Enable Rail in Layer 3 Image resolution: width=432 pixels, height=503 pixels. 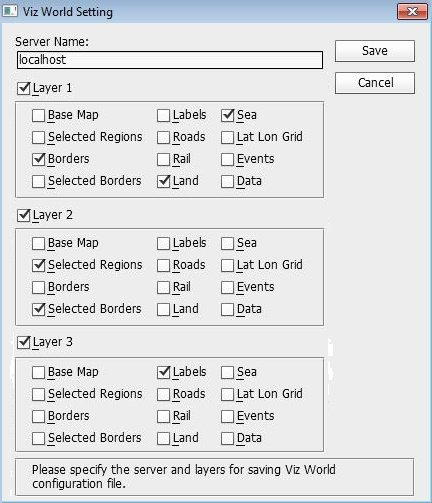click(163, 417)
